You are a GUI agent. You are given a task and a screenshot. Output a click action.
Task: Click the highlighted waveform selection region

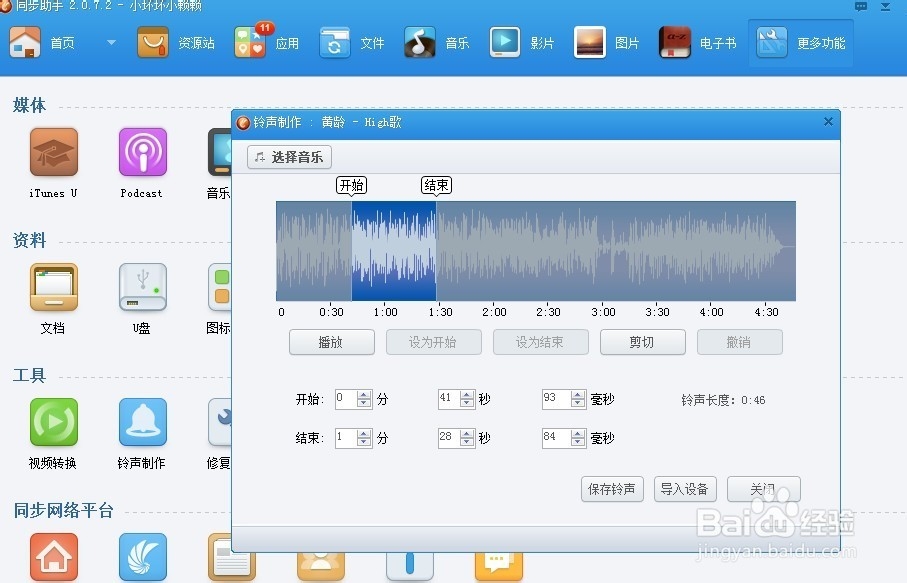[394, 250]
